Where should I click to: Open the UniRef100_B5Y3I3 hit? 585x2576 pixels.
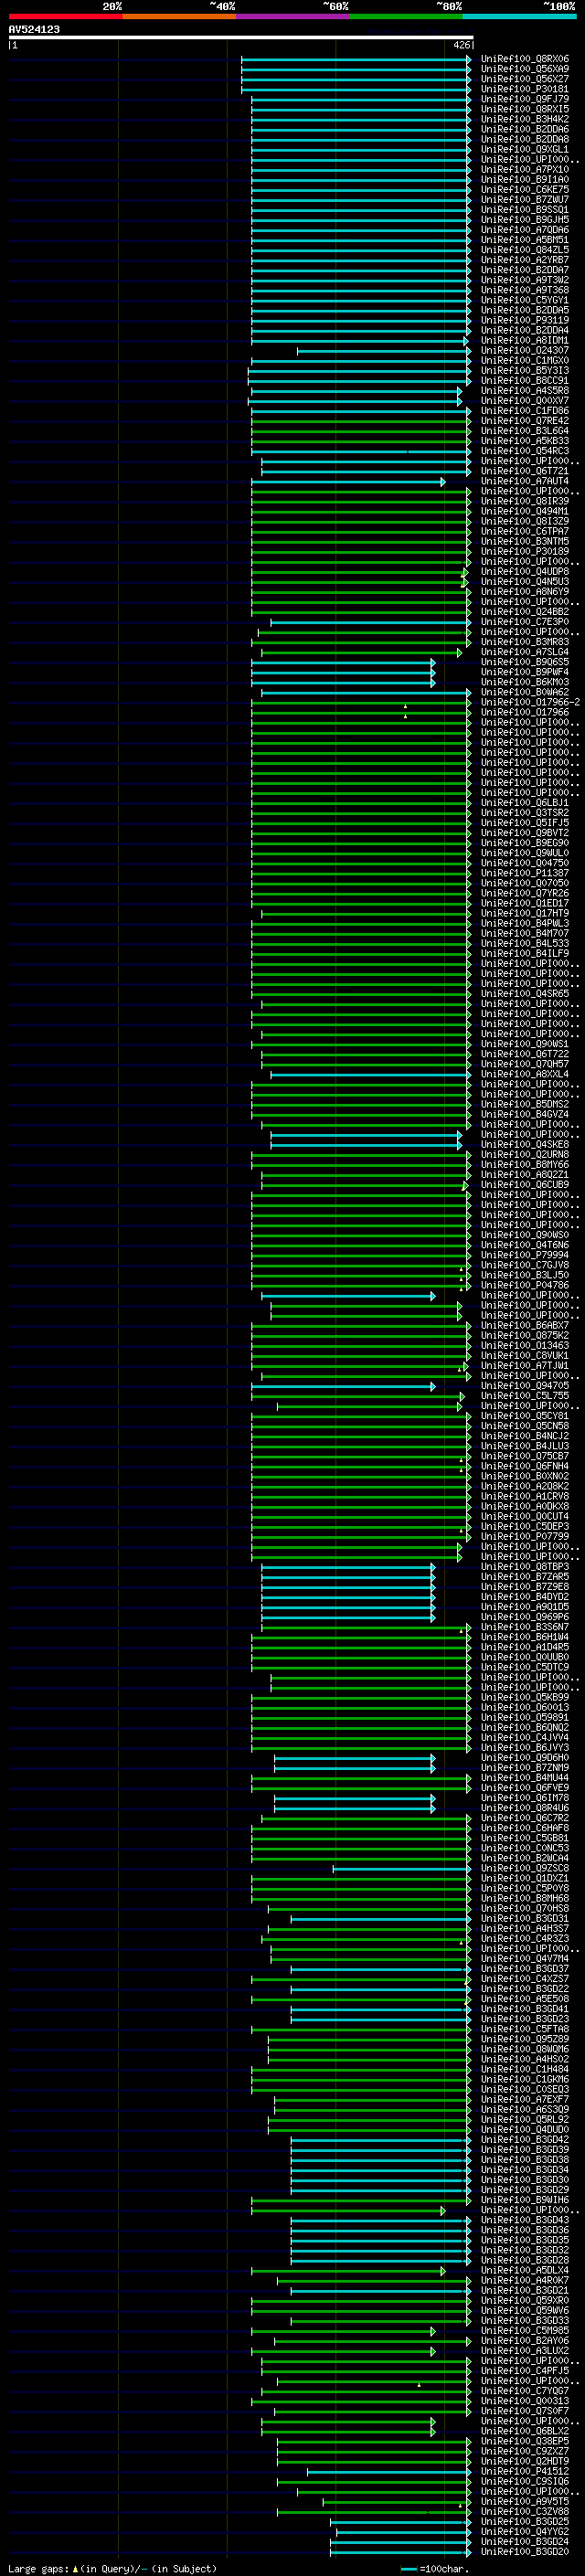[525, 370]
